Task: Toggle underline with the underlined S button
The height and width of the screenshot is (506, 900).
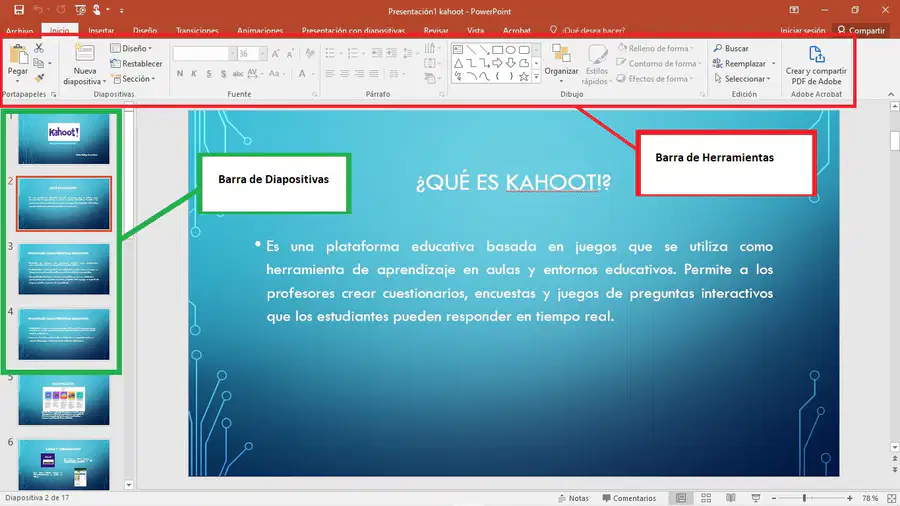Action: tap(209, 73)
